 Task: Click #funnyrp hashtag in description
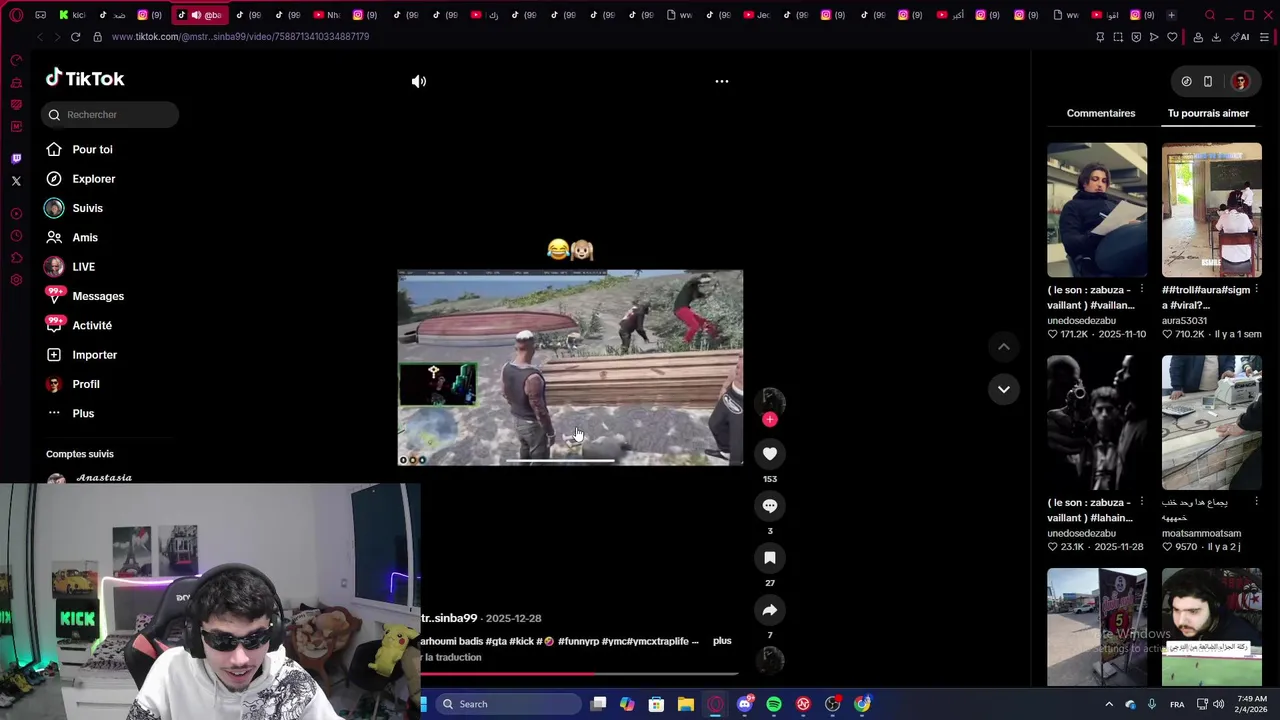pyautogui.click(x=577, y=641)
